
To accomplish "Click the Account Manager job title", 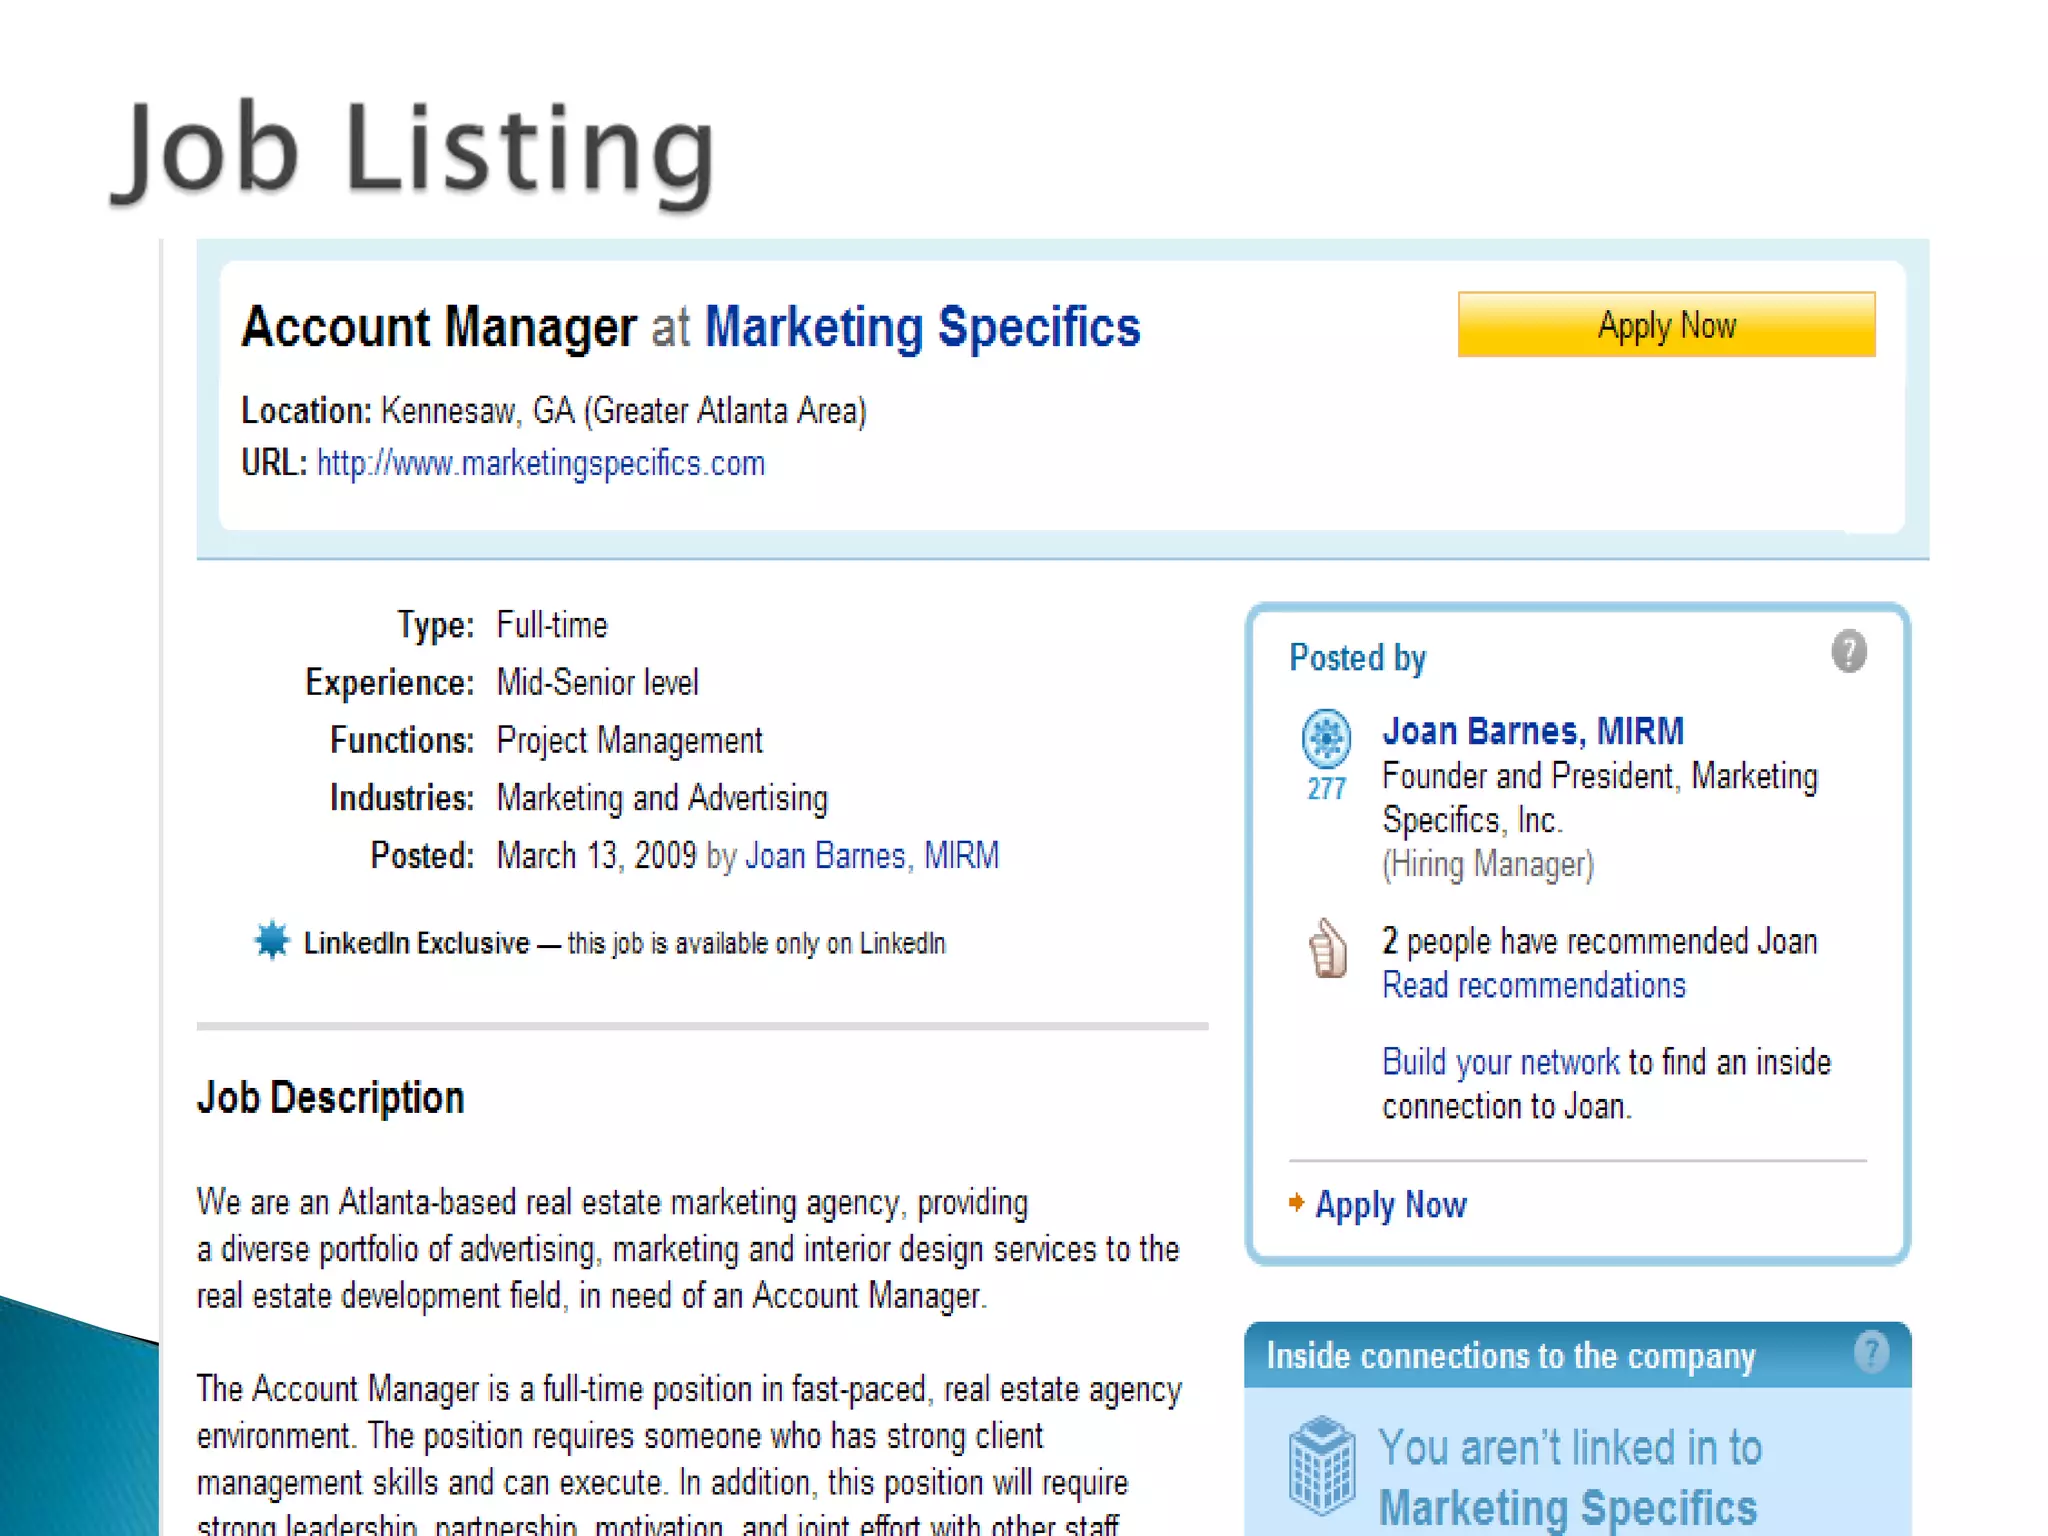I will point(439,327).
